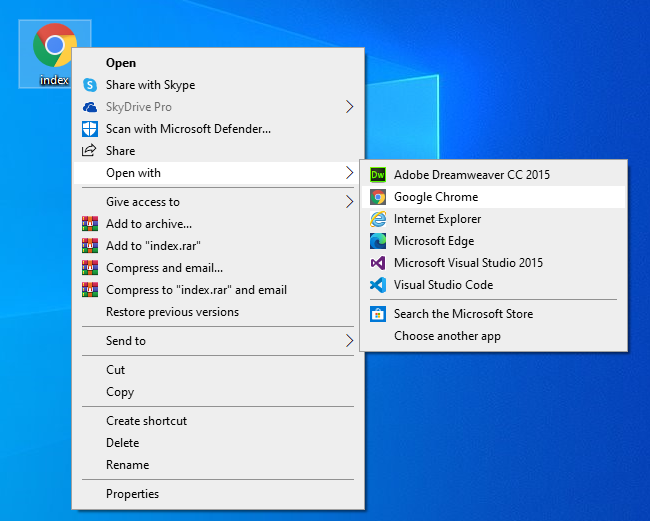Select Search the Microsoft Store

(493, 314)
